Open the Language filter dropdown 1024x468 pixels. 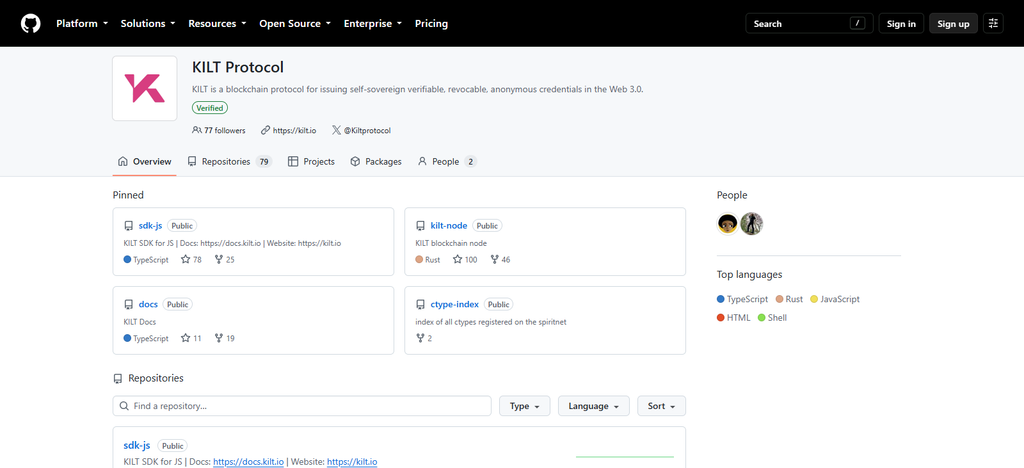click(594, 406)
